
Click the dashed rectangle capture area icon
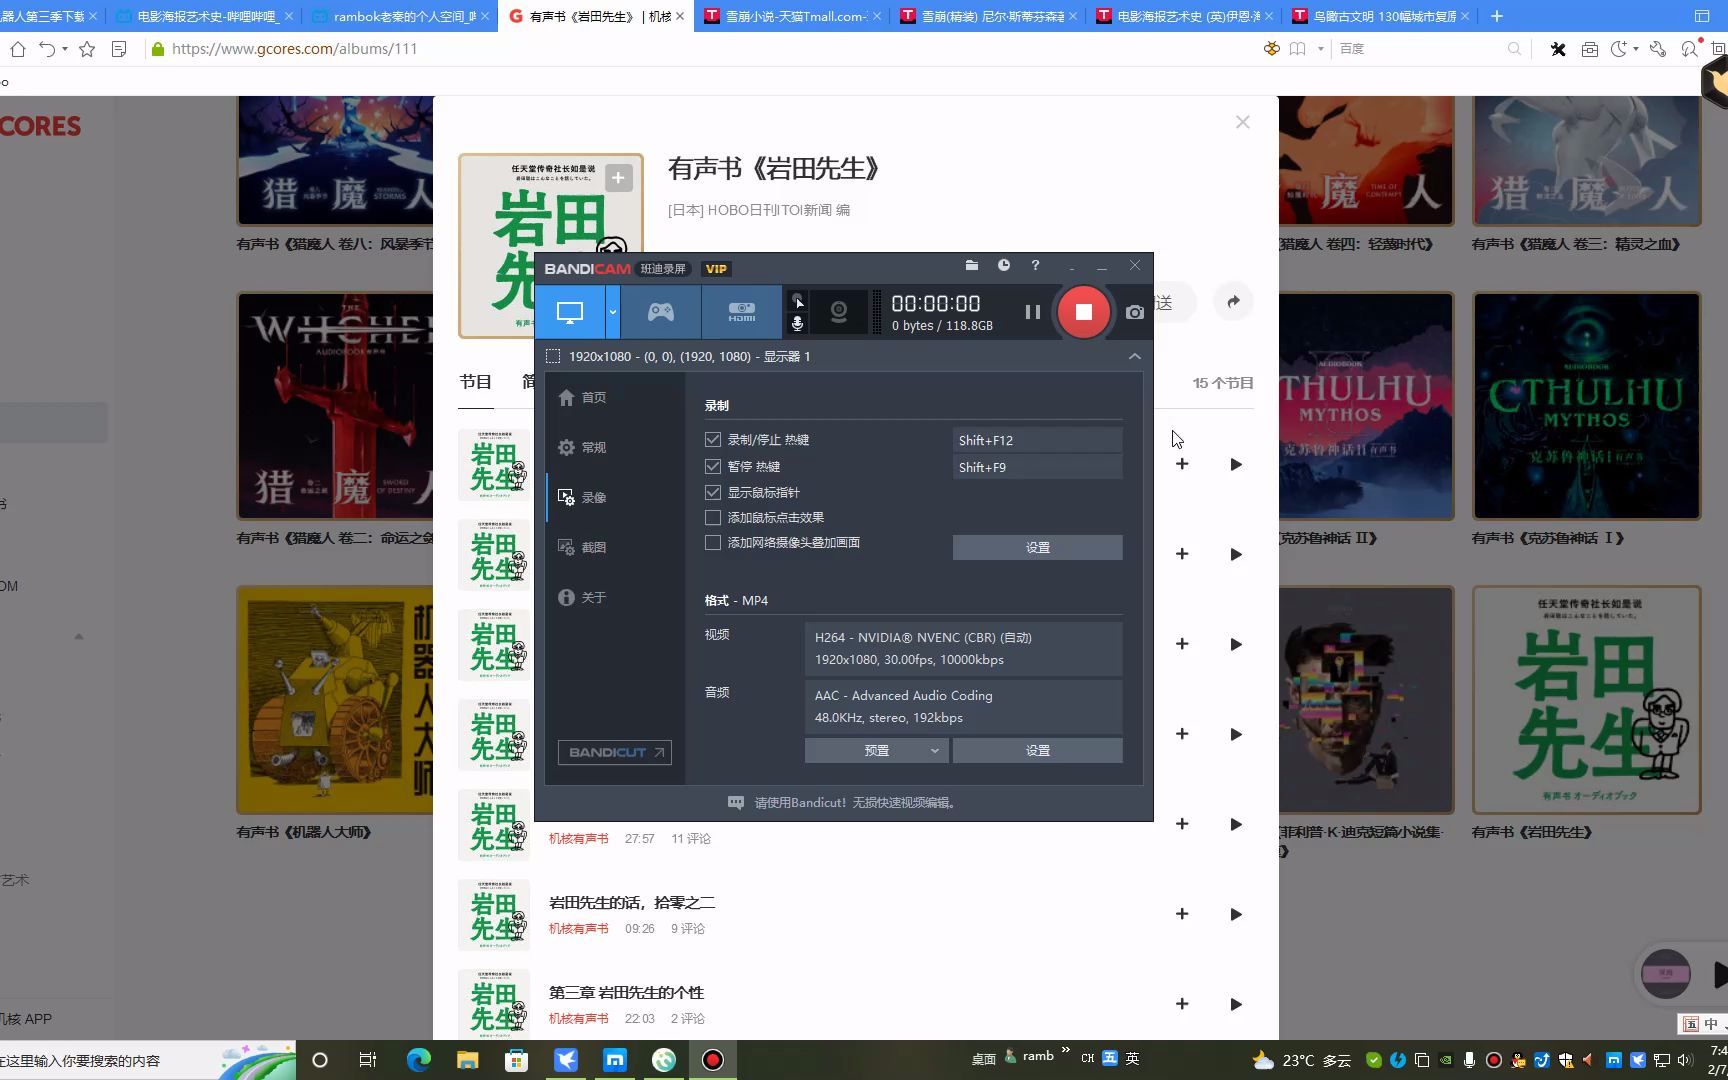[x=553, y=356]
